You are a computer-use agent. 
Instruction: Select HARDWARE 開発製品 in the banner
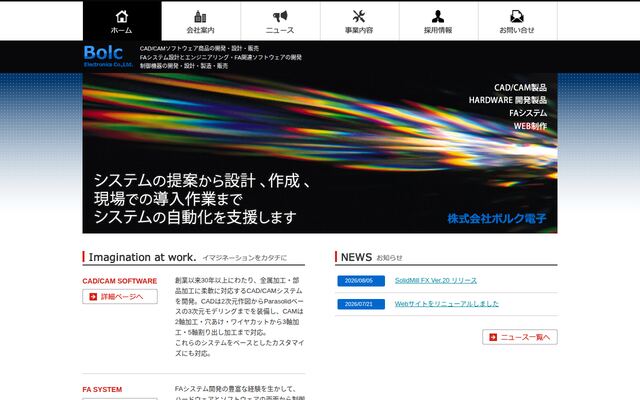pos(508,100)
